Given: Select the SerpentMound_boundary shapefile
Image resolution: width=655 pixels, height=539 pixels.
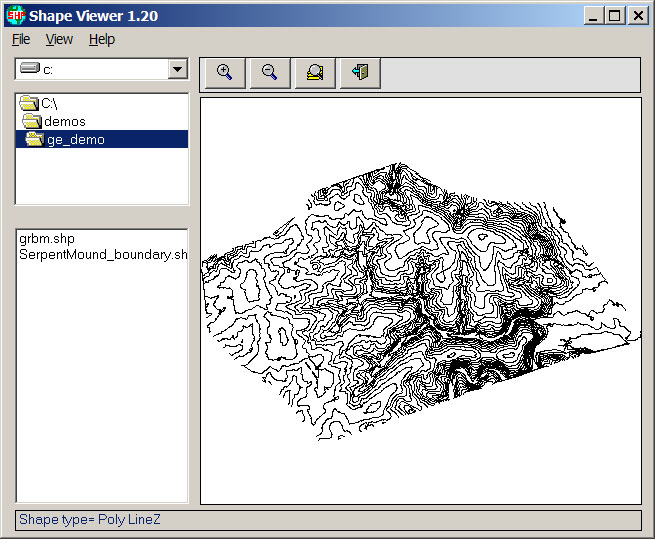Looking at the screenshot, I should click(x=103, y=254).
